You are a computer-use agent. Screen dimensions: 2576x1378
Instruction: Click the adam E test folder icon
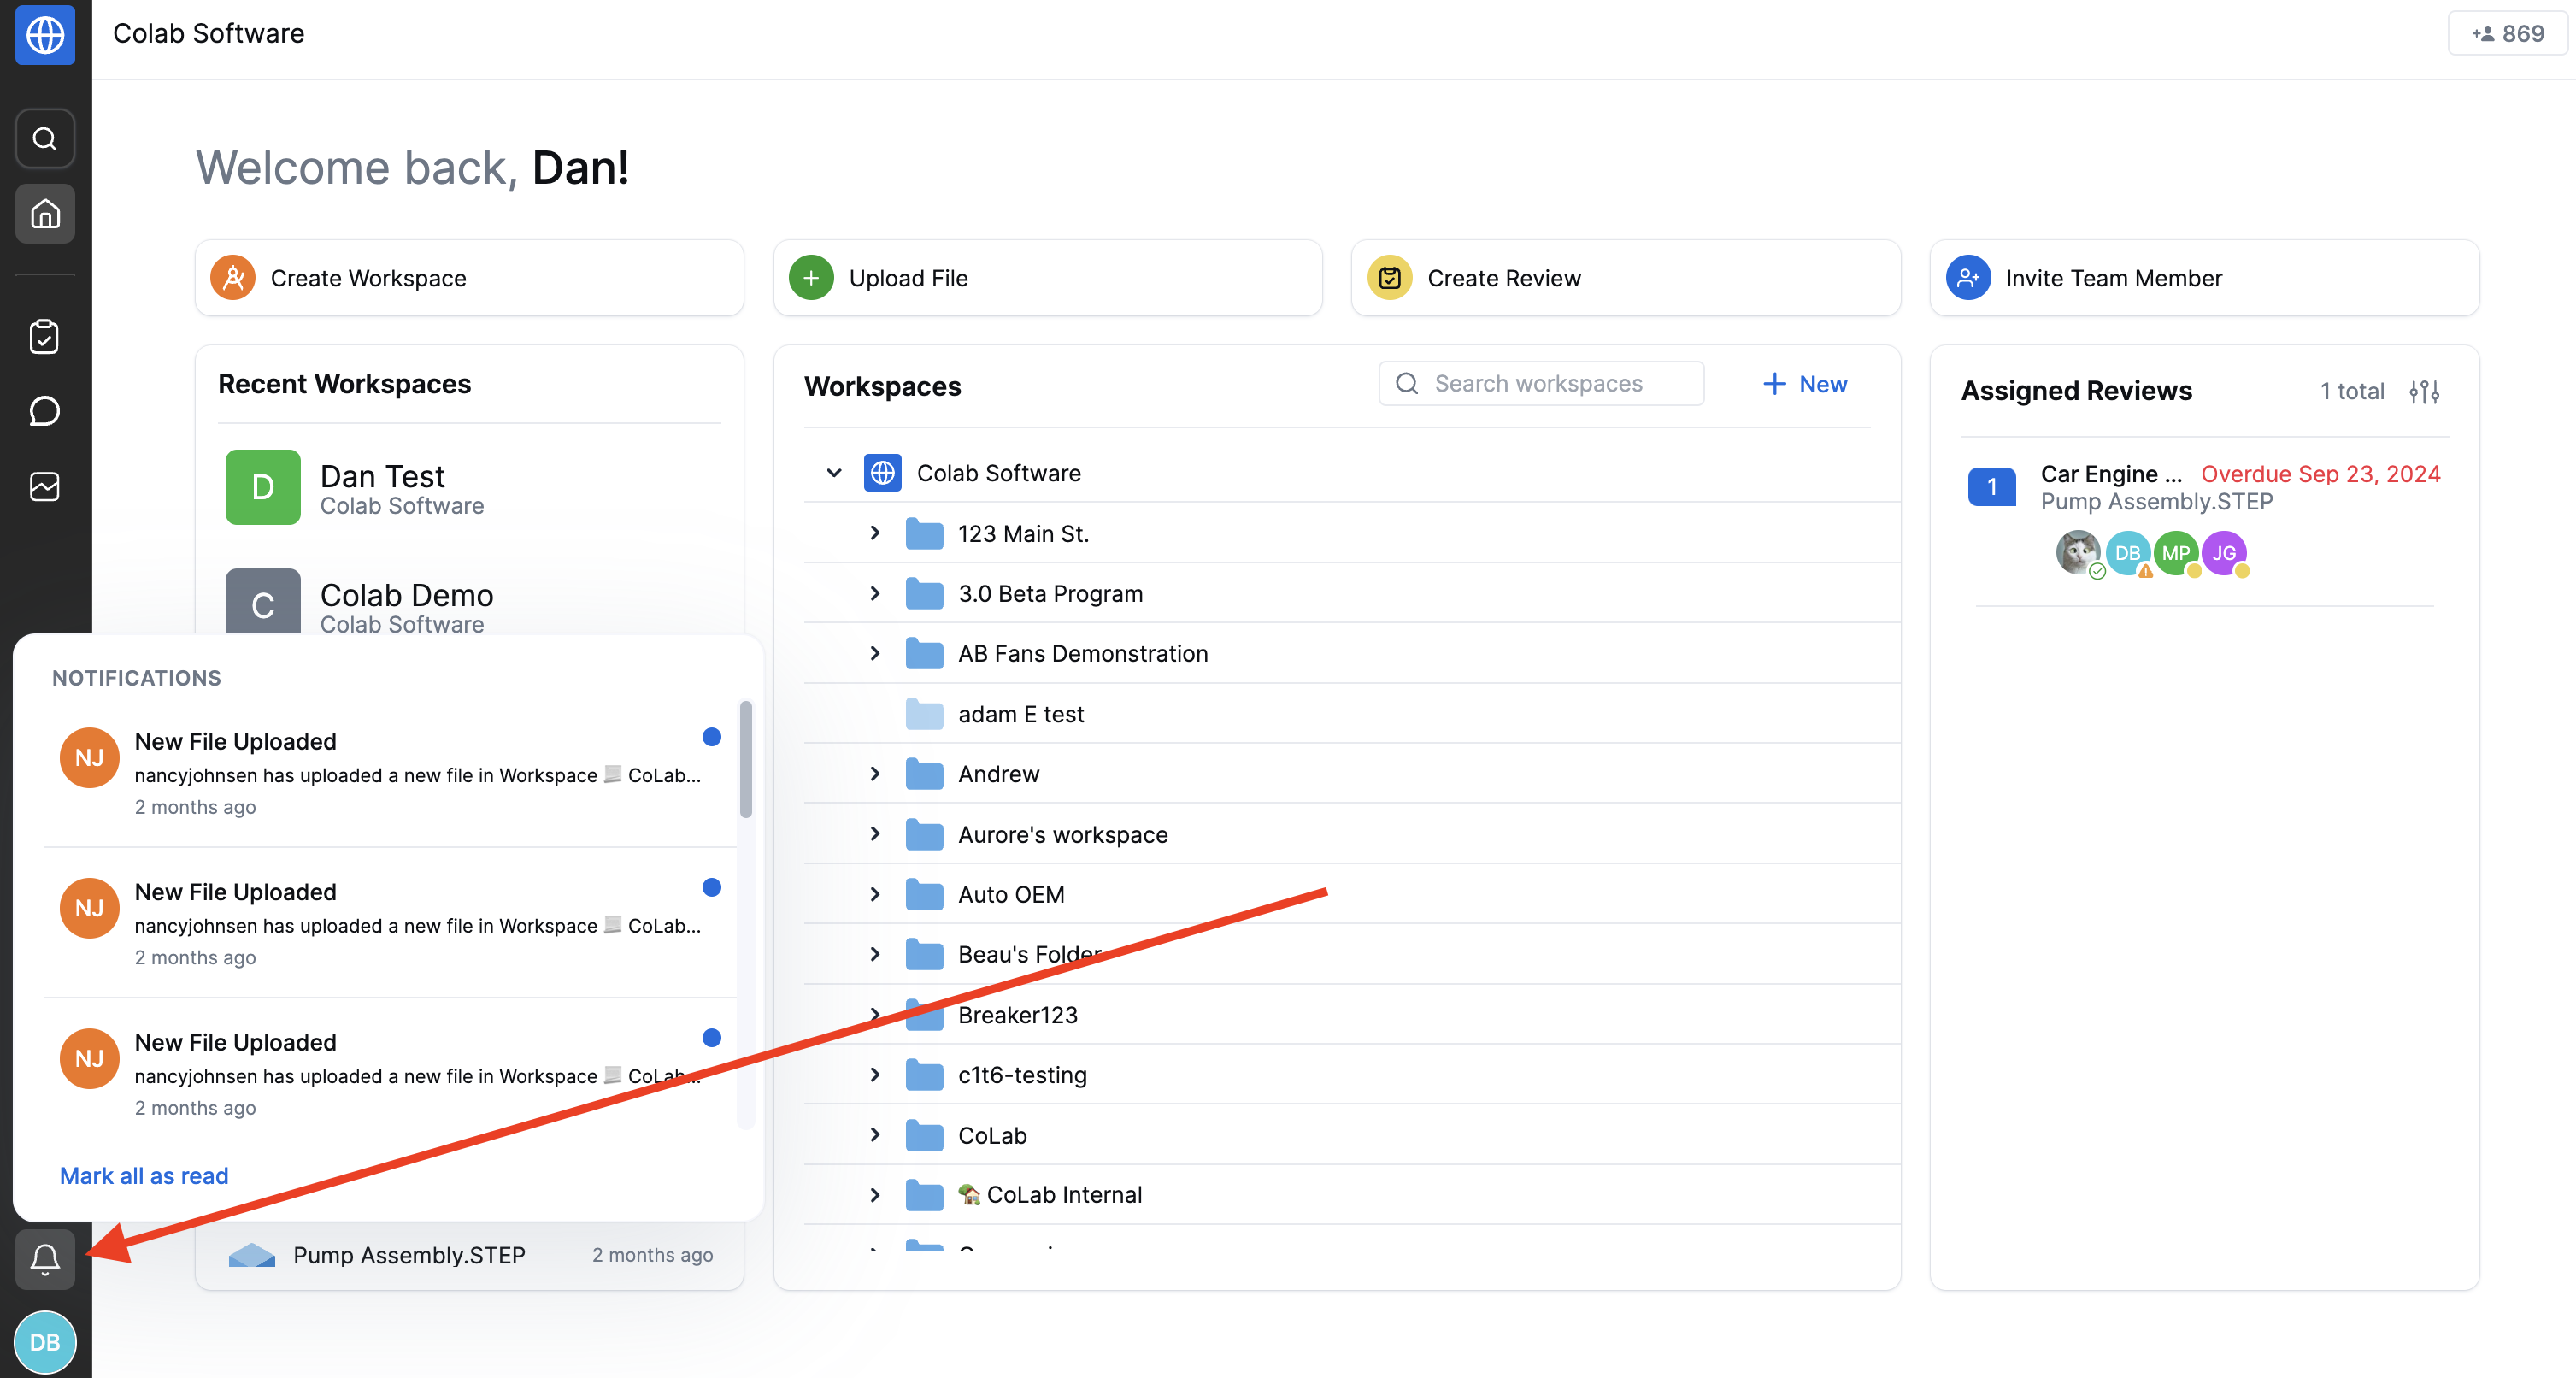[x=924, y=714]
